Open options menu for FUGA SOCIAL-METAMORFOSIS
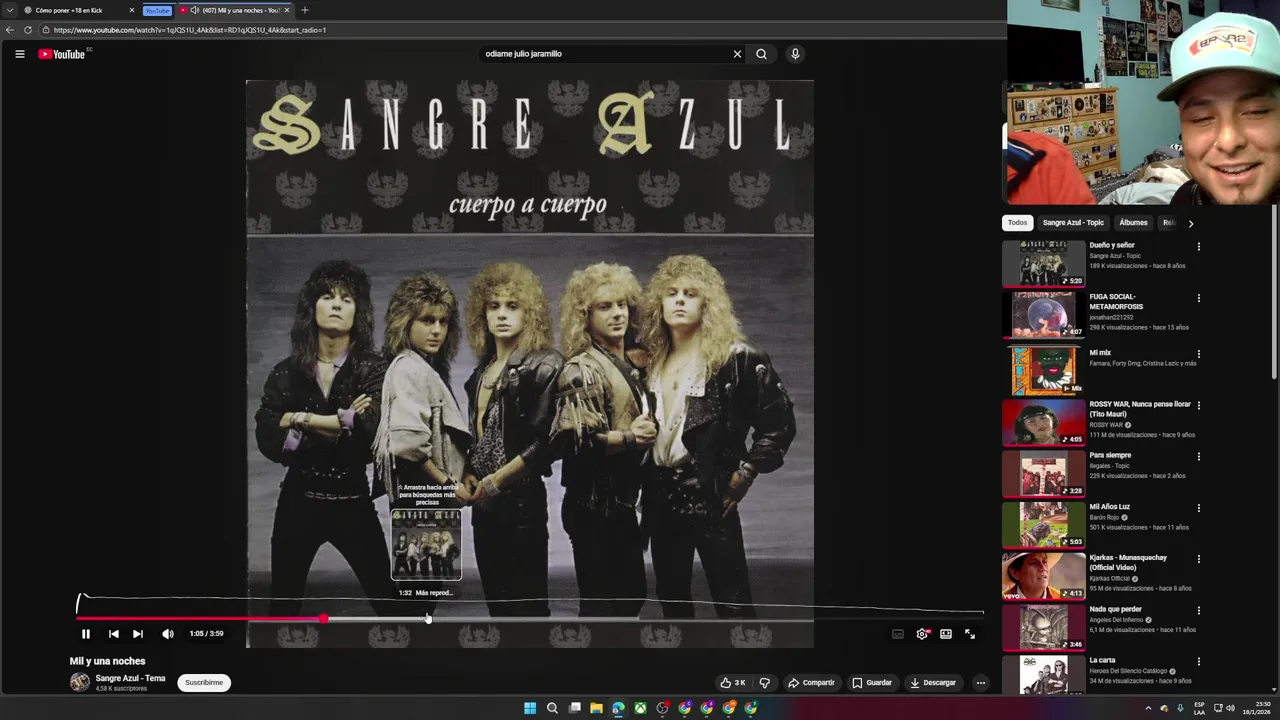Image resolution: width=1280 pixels, height=720 pixels. [1198, 298]
